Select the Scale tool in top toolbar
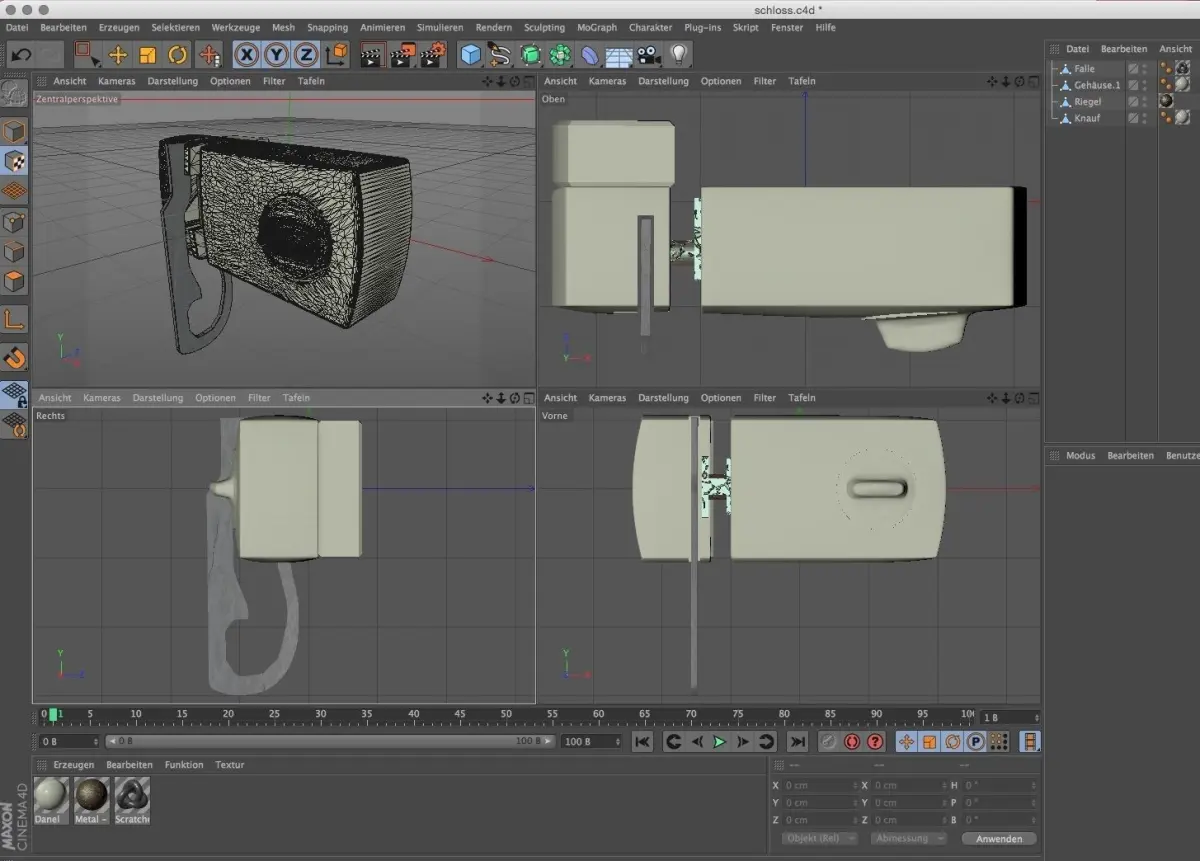 tap(148, 55)
